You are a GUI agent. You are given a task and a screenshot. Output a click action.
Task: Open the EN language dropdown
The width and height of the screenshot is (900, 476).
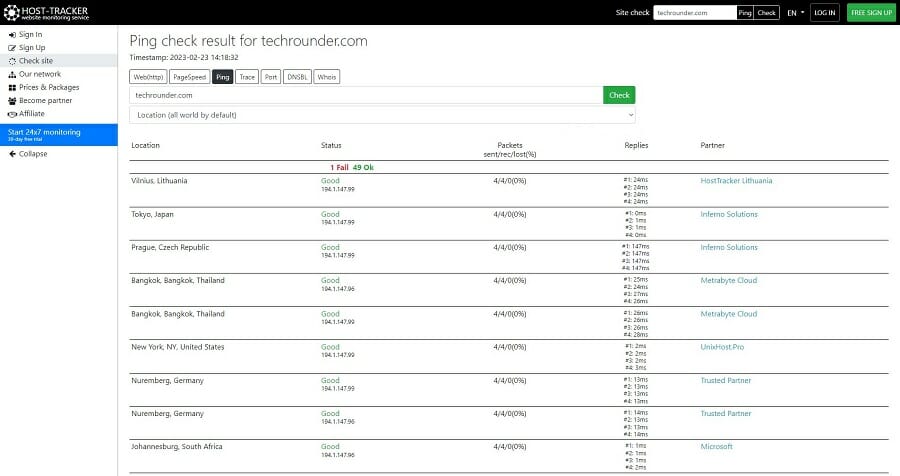coord(796,13)
